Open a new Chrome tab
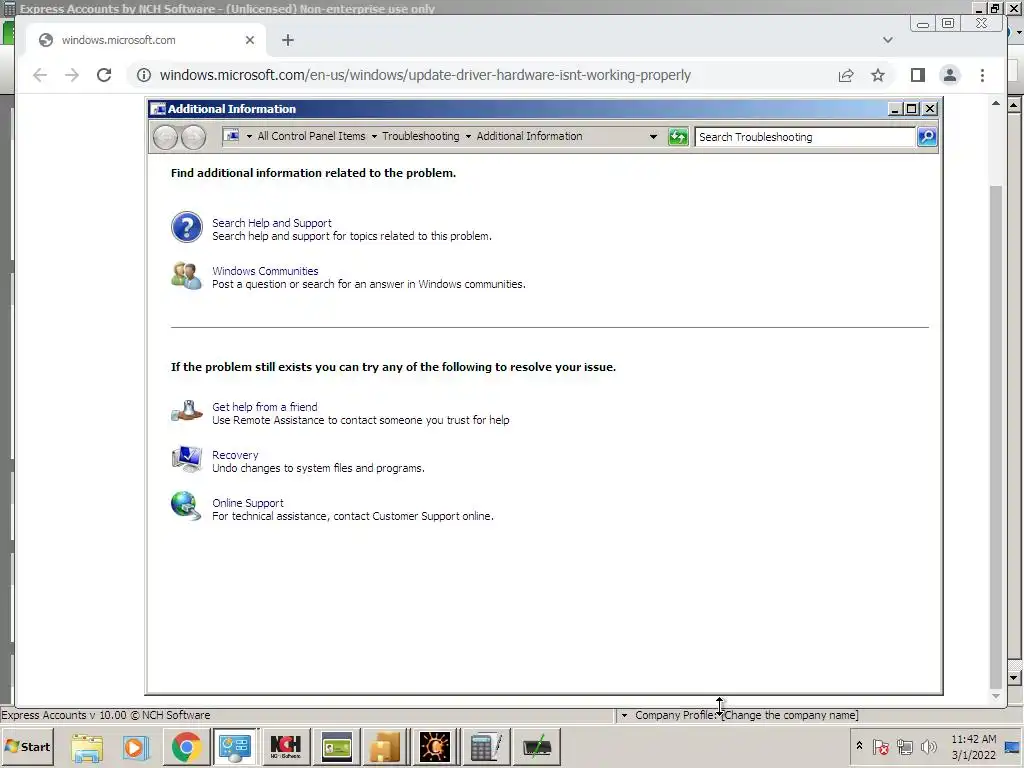Viewport: 1024px width, 768px height. (x=288, y=40)
